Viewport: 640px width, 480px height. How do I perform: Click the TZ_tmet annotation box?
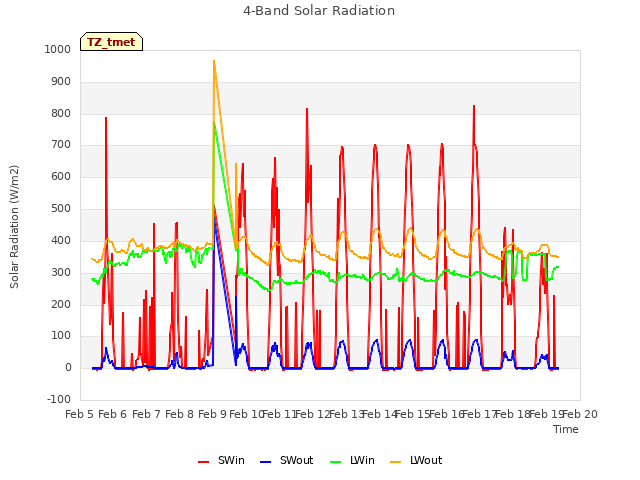(111, 42)
